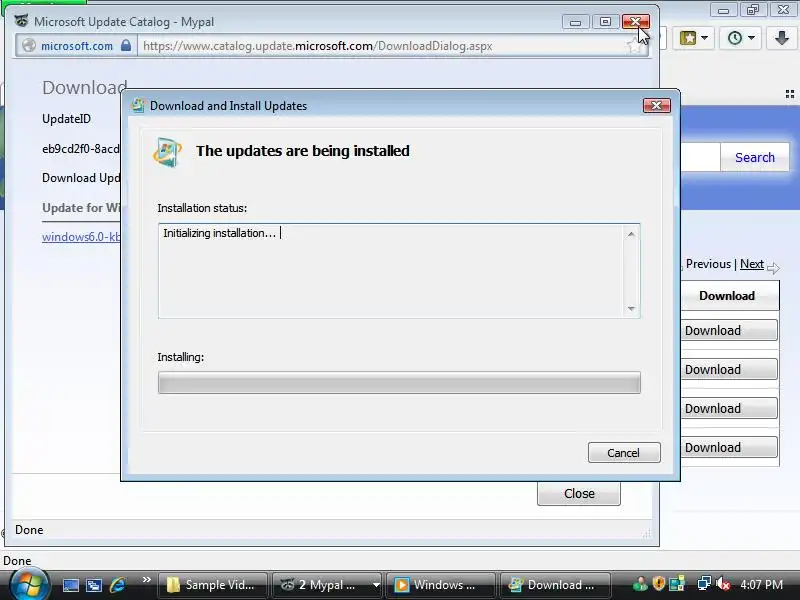This screenshot has height=600, width=800.
Task: Click the padlock security icon in the address bar
Action: click(126, 45)
